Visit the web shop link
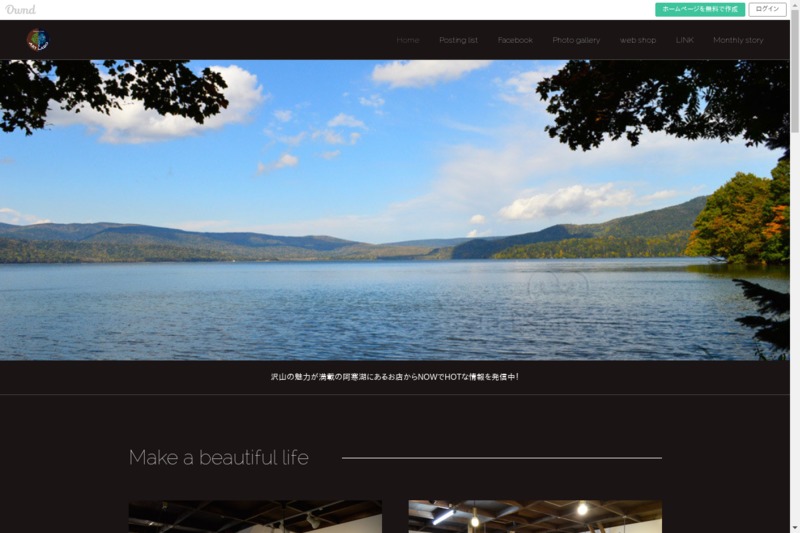This screenshot has height=533, width=800. click(638, 40)
